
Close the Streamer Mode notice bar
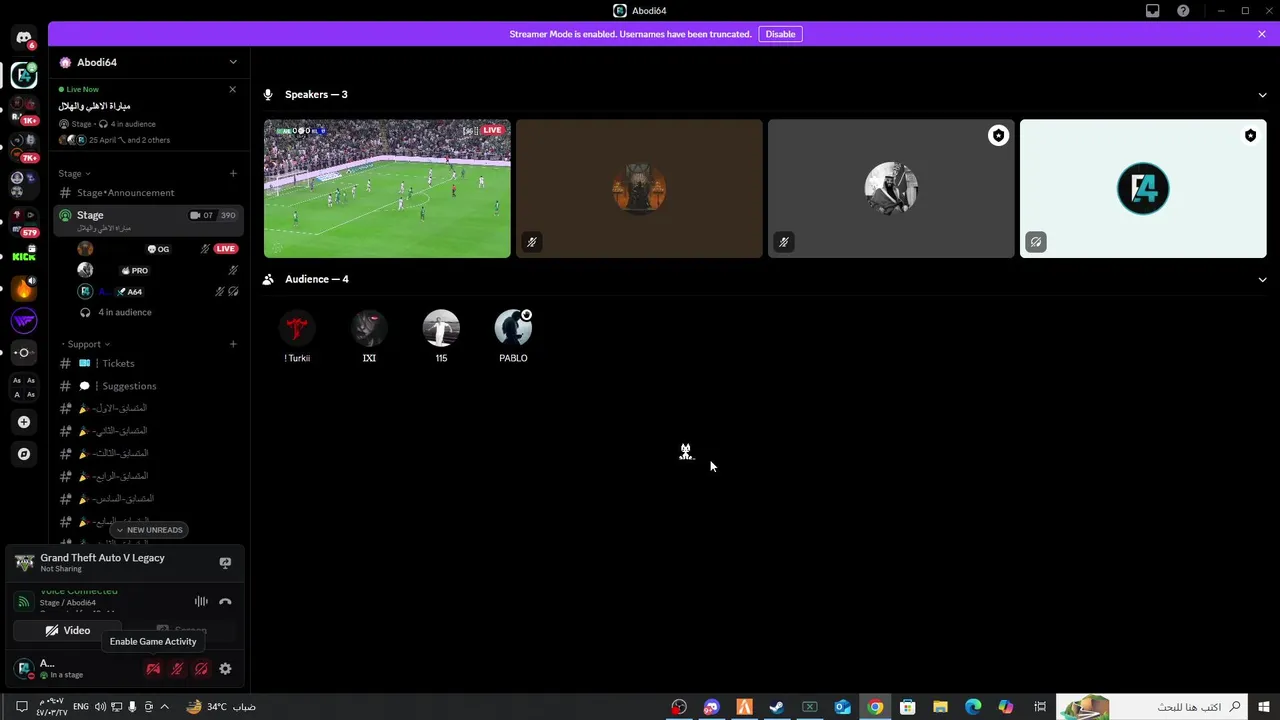pyautogui.click(x=1262, y=34)
